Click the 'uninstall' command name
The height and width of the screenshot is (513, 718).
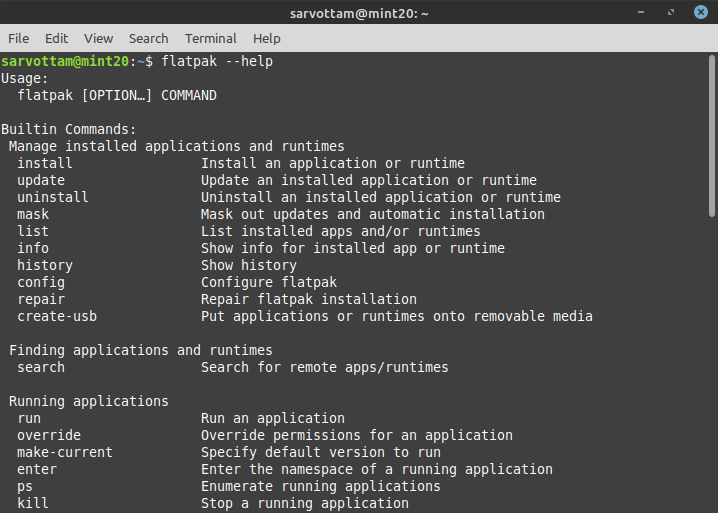(x=53, y=197)
